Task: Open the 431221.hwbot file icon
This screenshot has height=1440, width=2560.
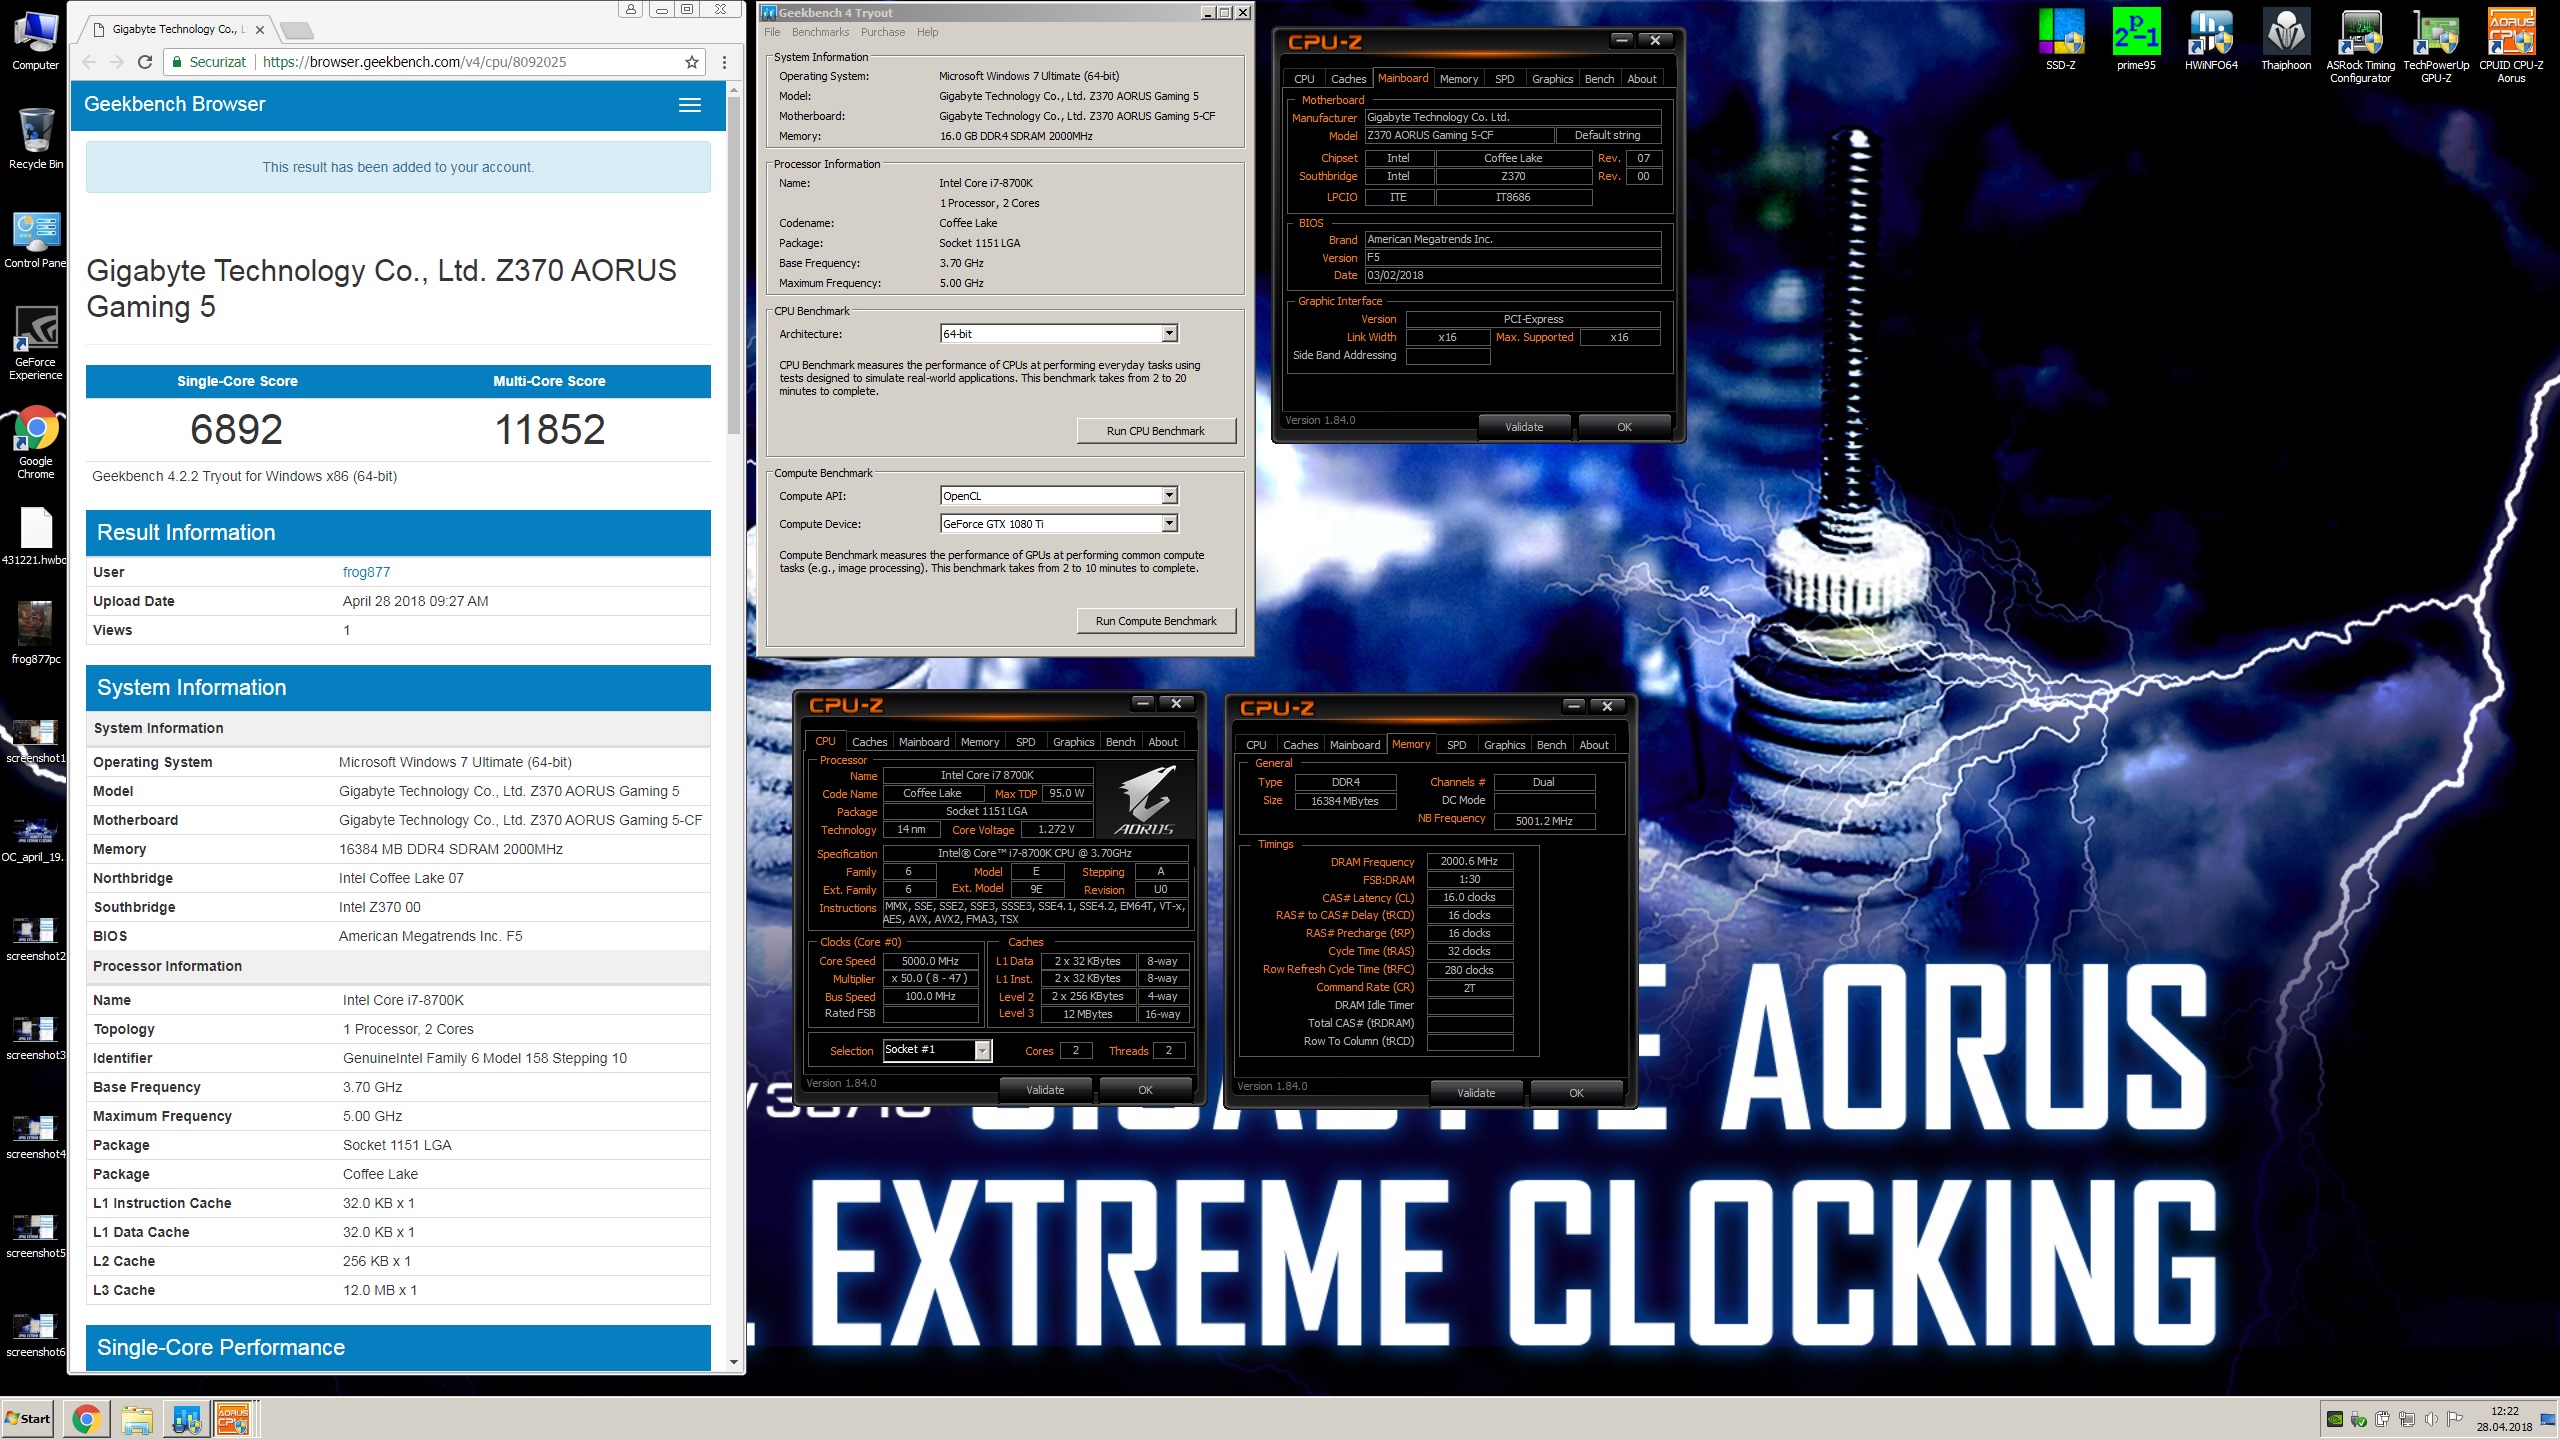Action: click(36, 536)
